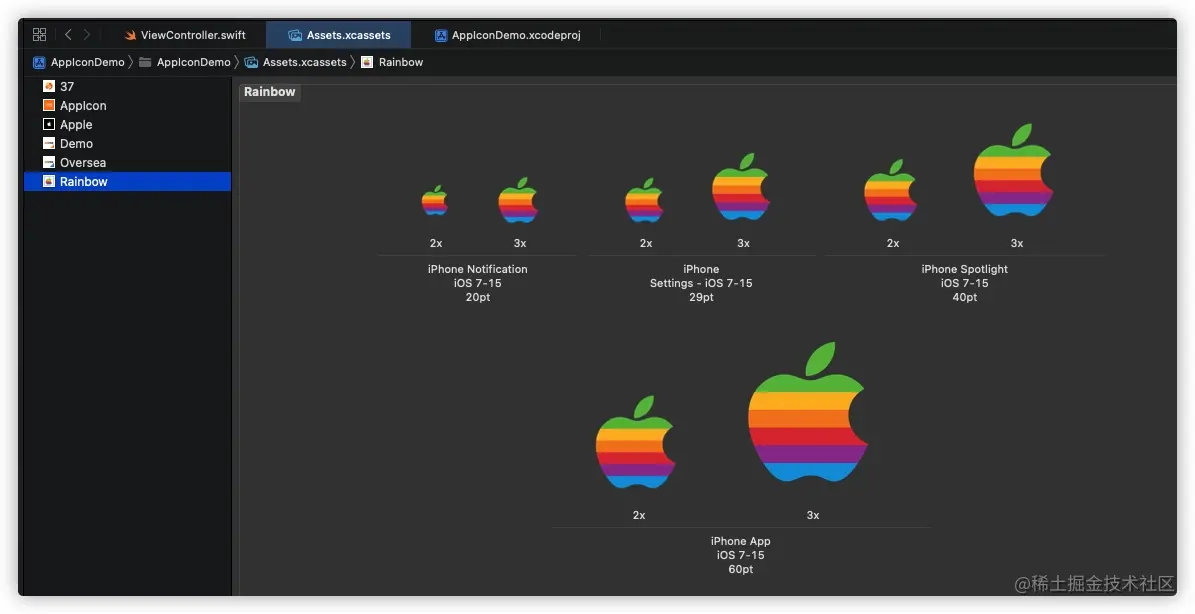The image size is (1195, 614).
Task: Click the icon next to 37
Action: [49, 86]
